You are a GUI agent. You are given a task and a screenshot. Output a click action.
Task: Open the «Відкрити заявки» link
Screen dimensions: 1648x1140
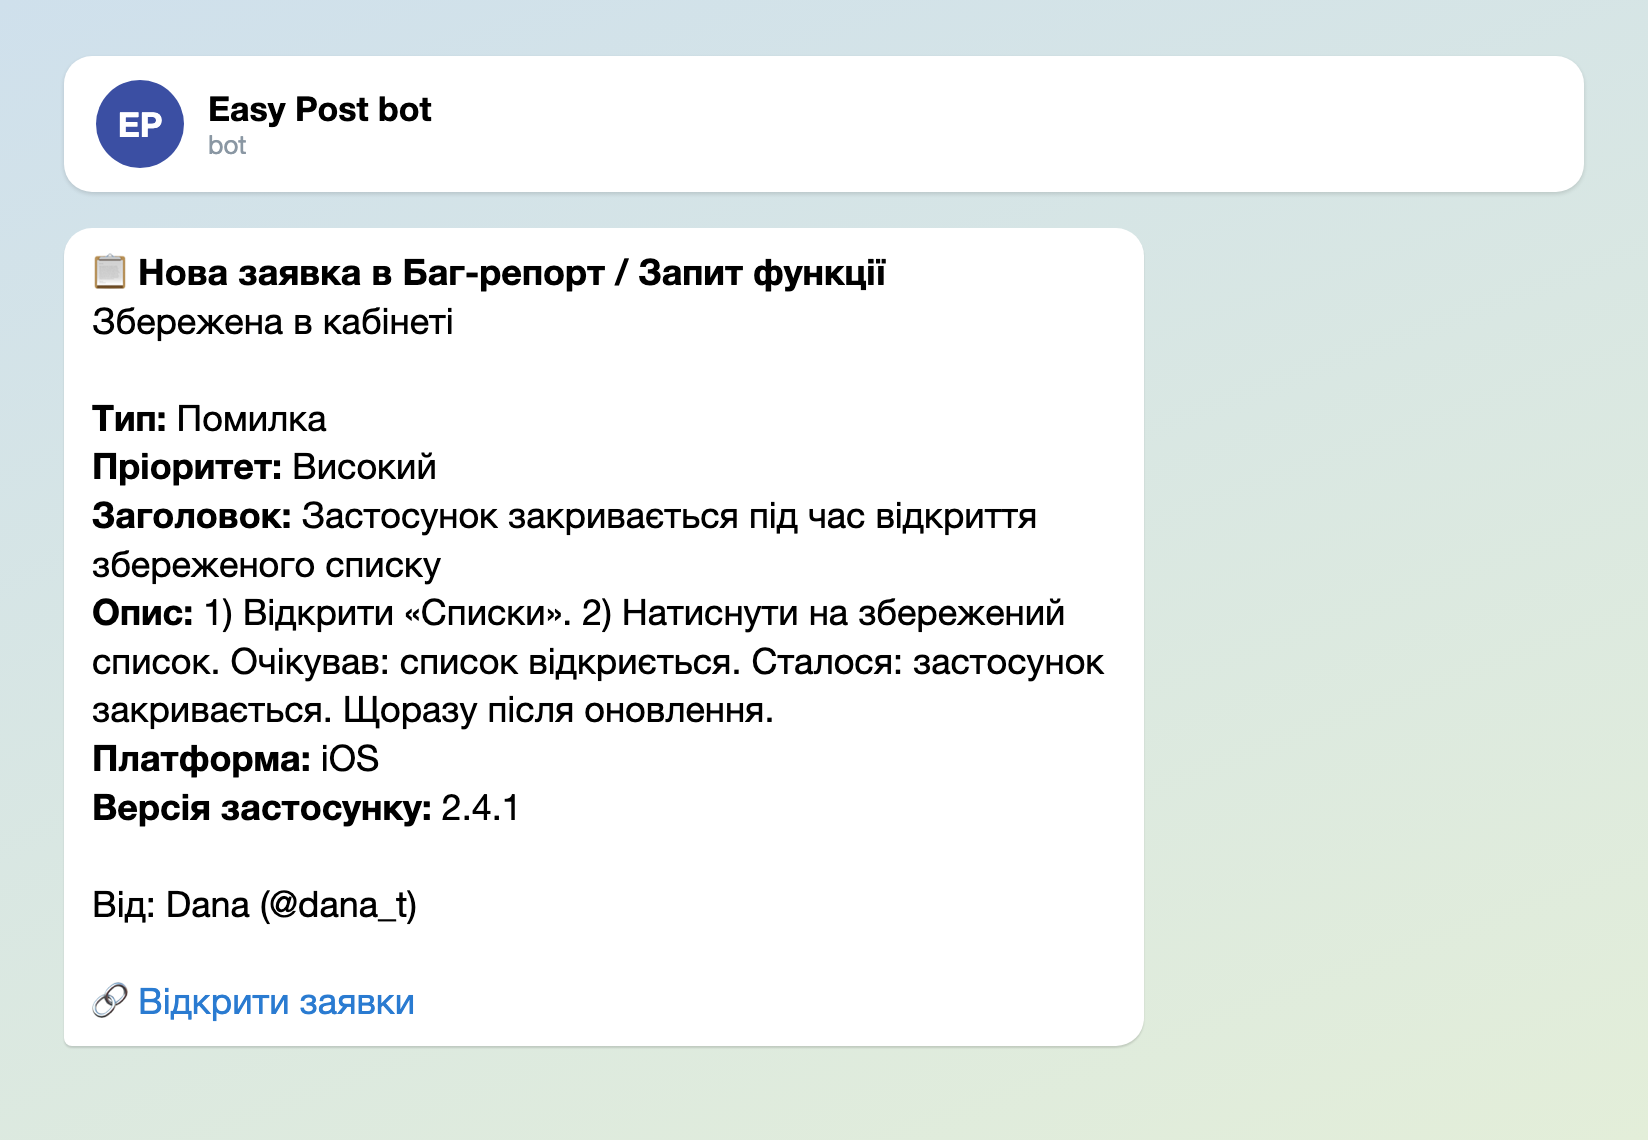[x=276, y=1001]
